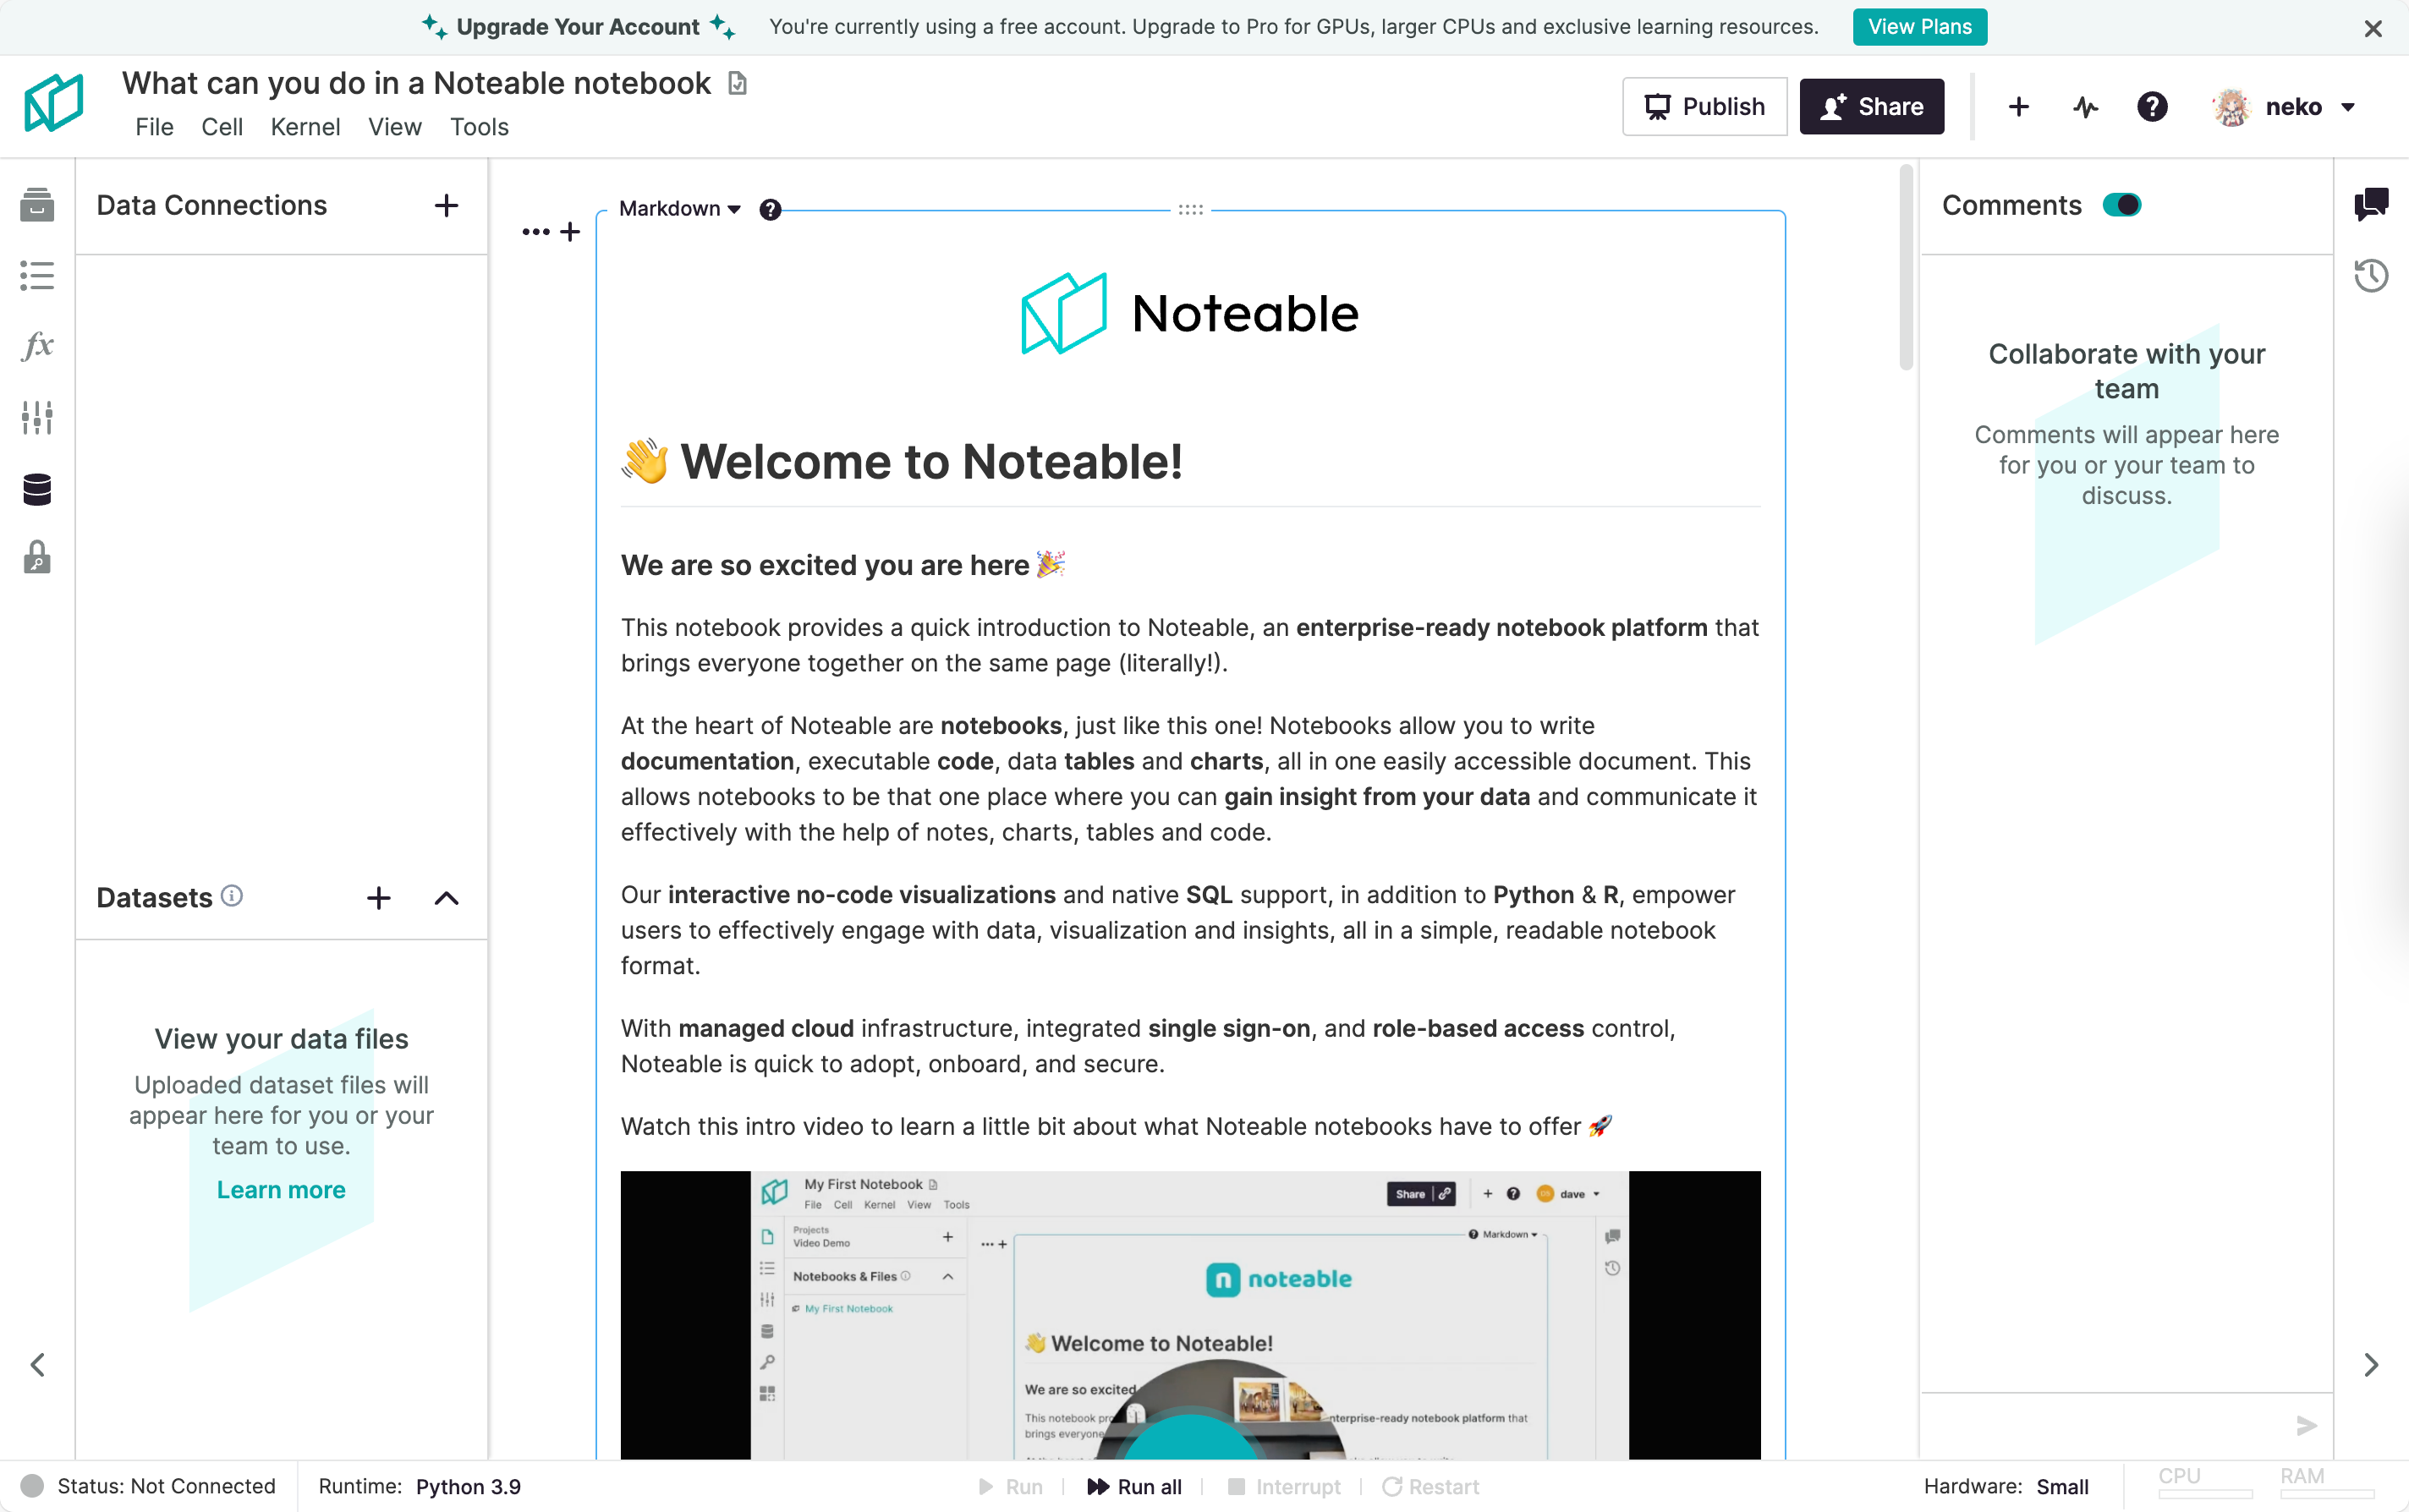
Task: Open the Markdown cell type dropdown
Action: coord(679,209)
